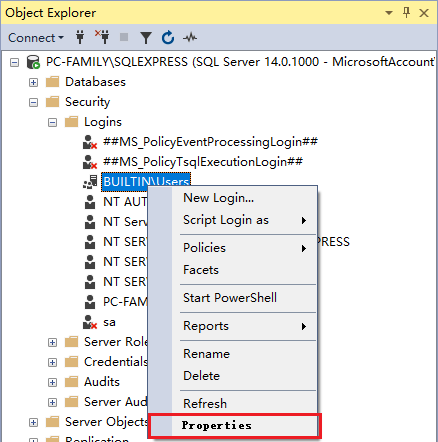438x442 pixels.
Task: Click the Refresh circular arrow toolbar icon
Action: pyautogui.click(x=168, y=37)
